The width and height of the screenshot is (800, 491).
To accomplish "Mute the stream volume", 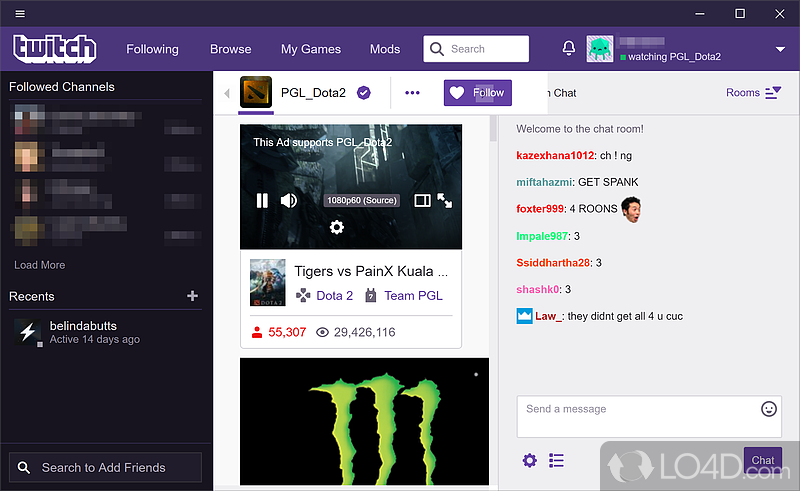I will pyautogui.click(x=289, y=201).
